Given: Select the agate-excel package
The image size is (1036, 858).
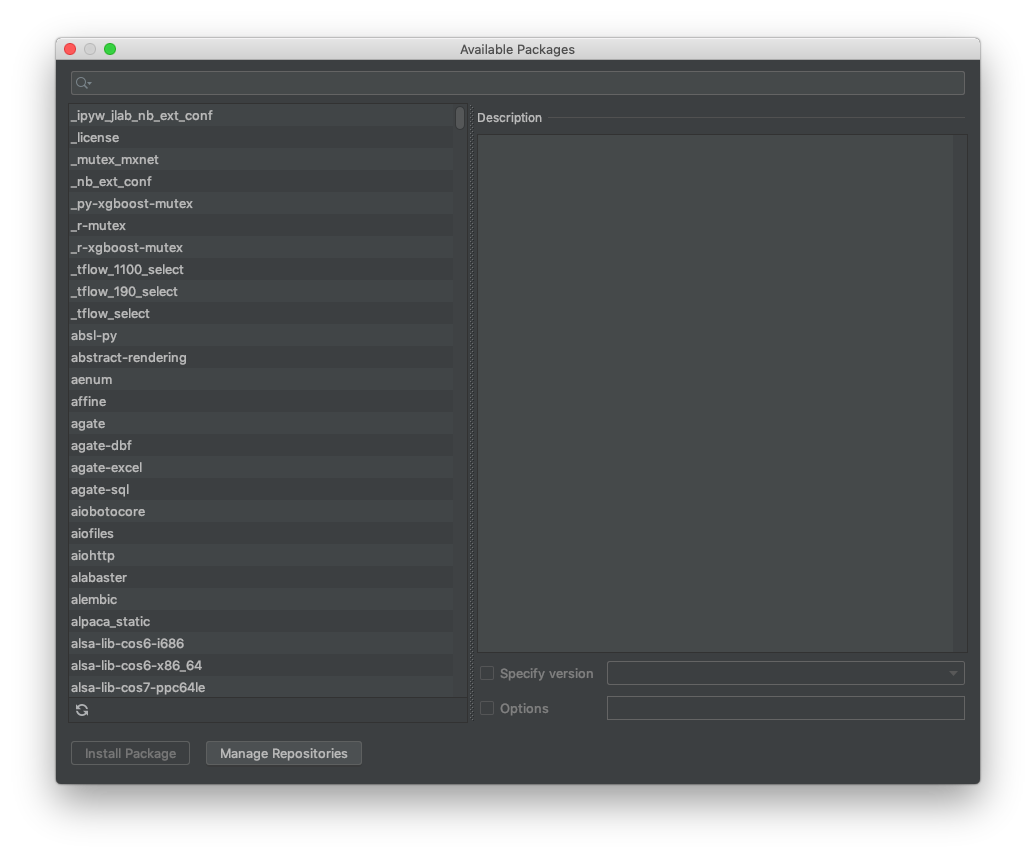Looking at the screenshot, I should [x=262, y=468].
